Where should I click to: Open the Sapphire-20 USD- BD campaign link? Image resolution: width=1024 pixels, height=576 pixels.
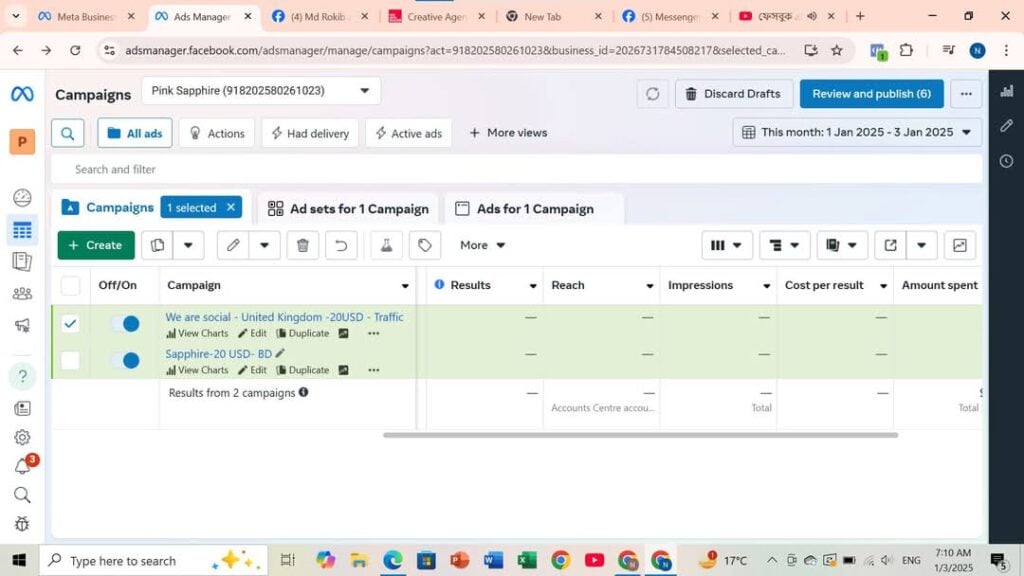[218, 354]
